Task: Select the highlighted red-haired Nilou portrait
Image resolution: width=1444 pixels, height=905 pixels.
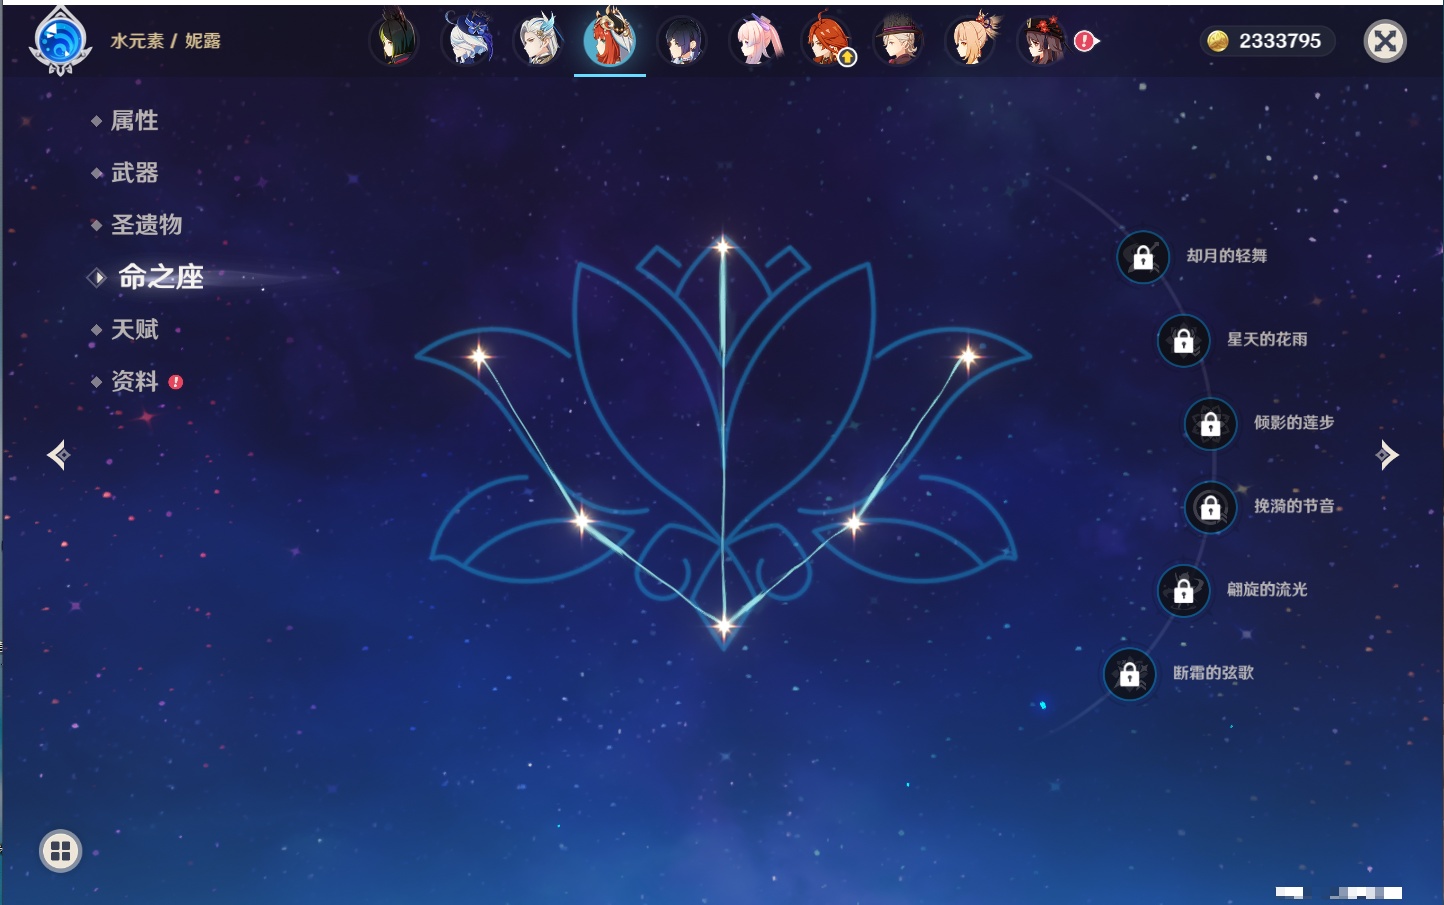Action: click(610, 40)
